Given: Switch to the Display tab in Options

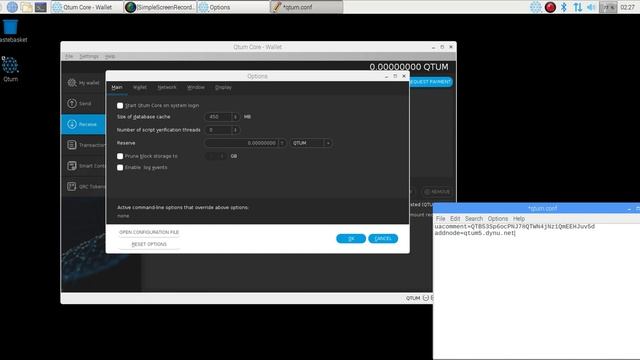Looking at the screenshot, I should pos(223,87).
